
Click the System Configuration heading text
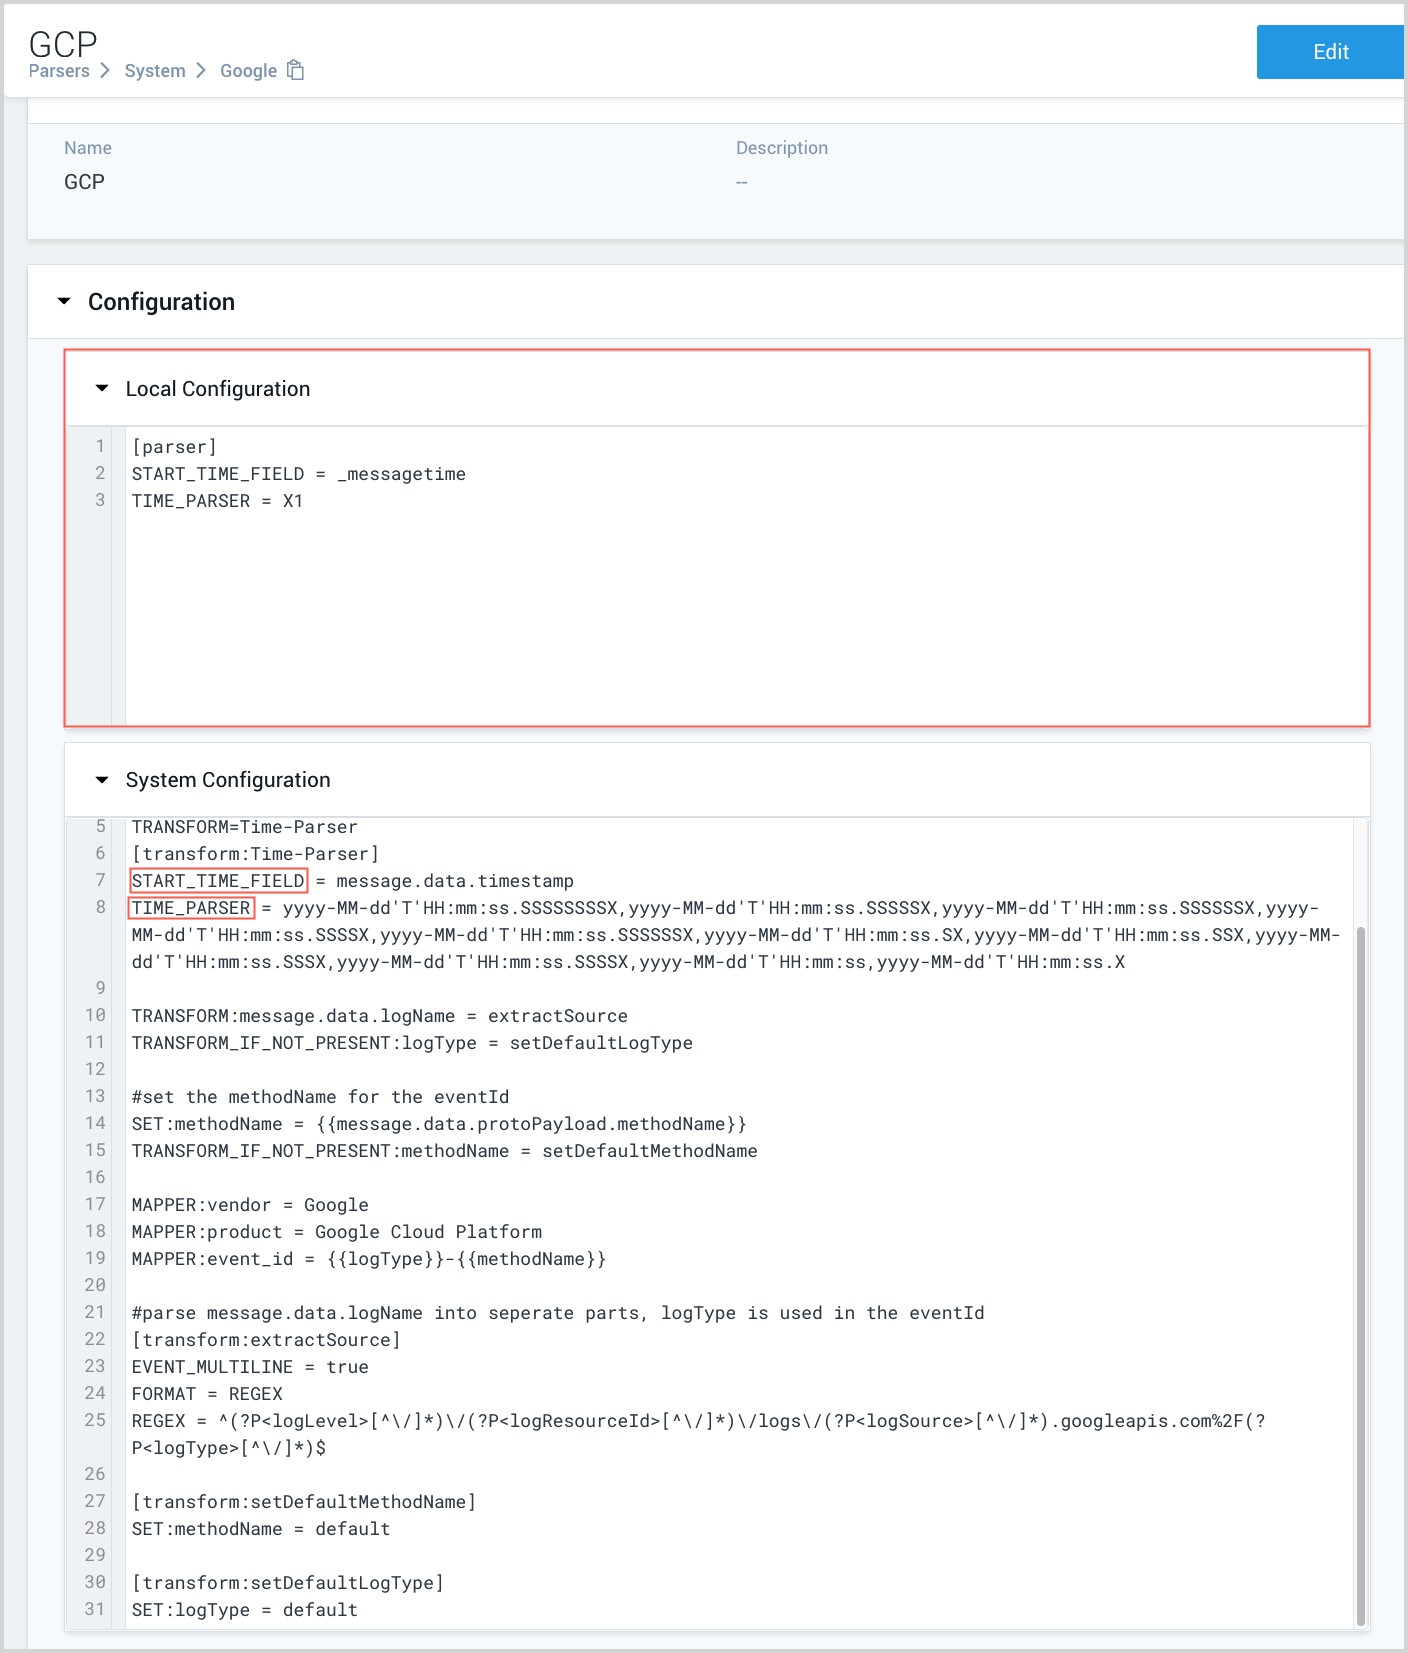[x=228, y=780]
